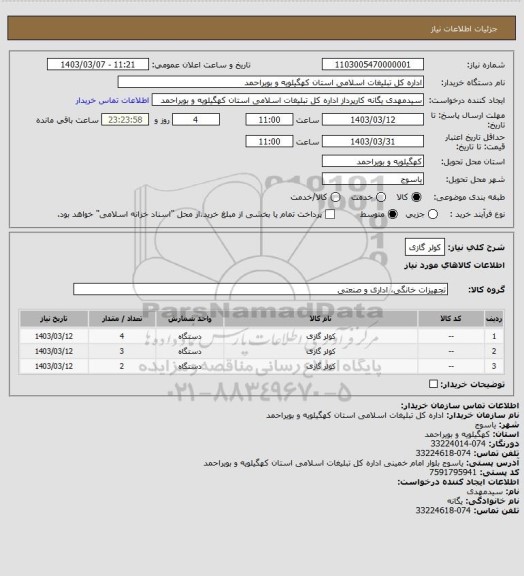This screenshot has height=576, width=524.
Task: Click the کولر گازی general description box
Action: 425,247
